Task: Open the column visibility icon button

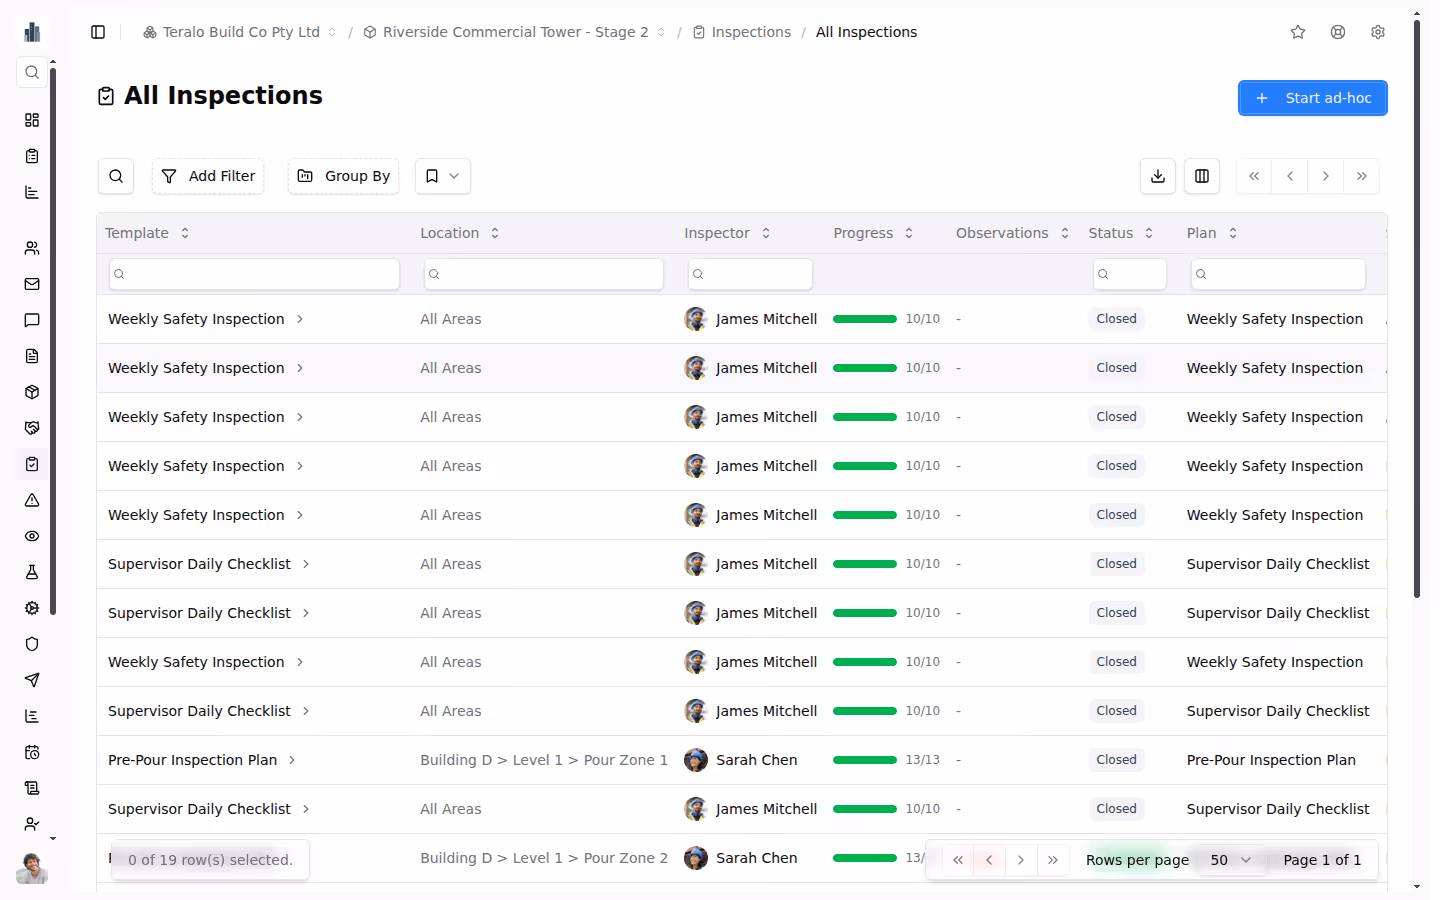Action: pos(1202,176)
